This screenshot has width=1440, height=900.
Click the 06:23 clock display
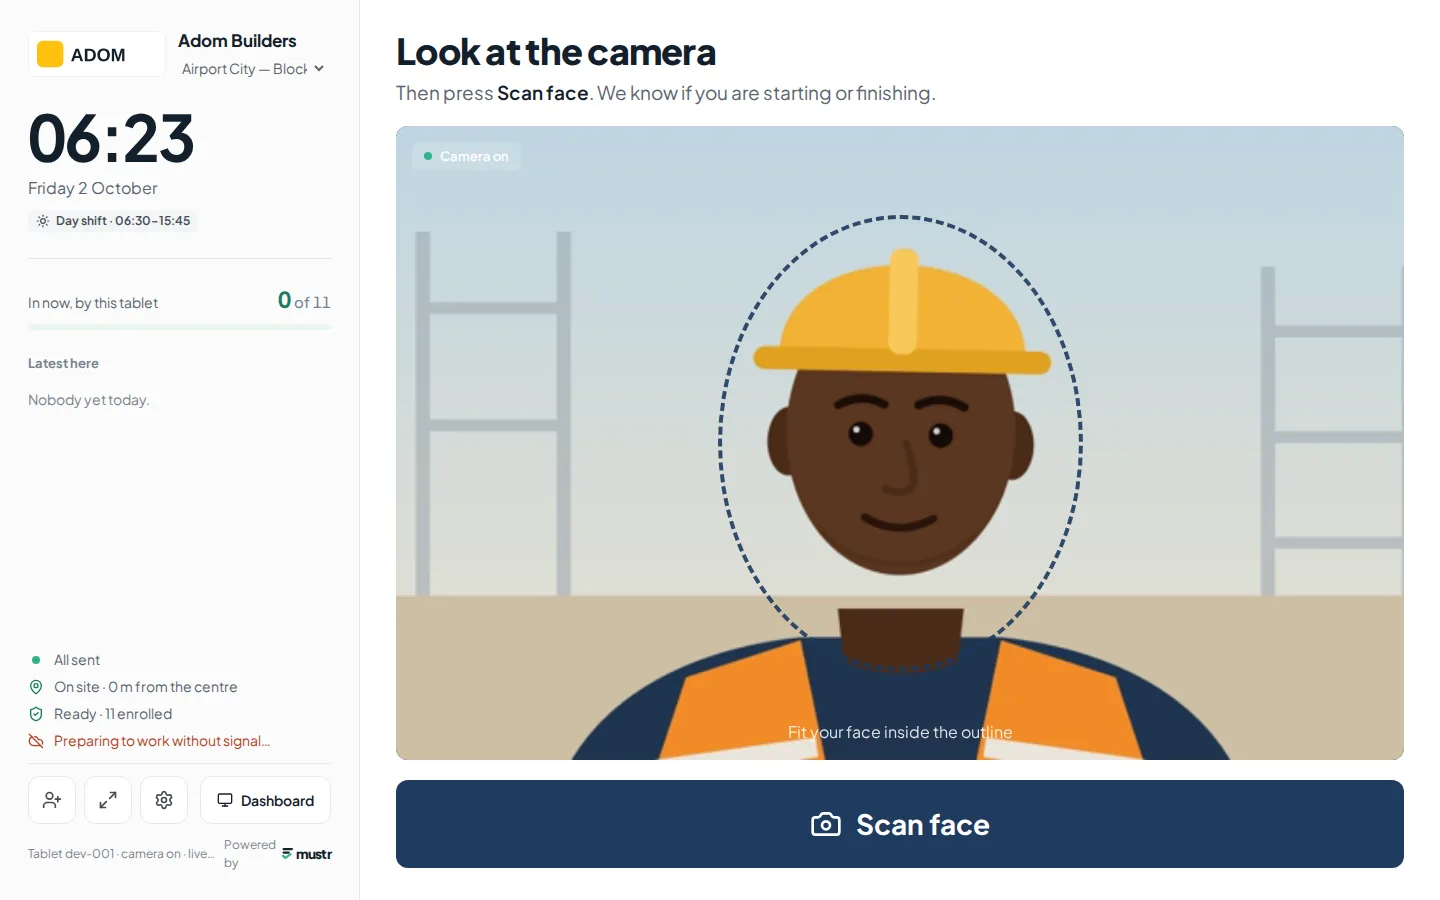coord(111,138)
